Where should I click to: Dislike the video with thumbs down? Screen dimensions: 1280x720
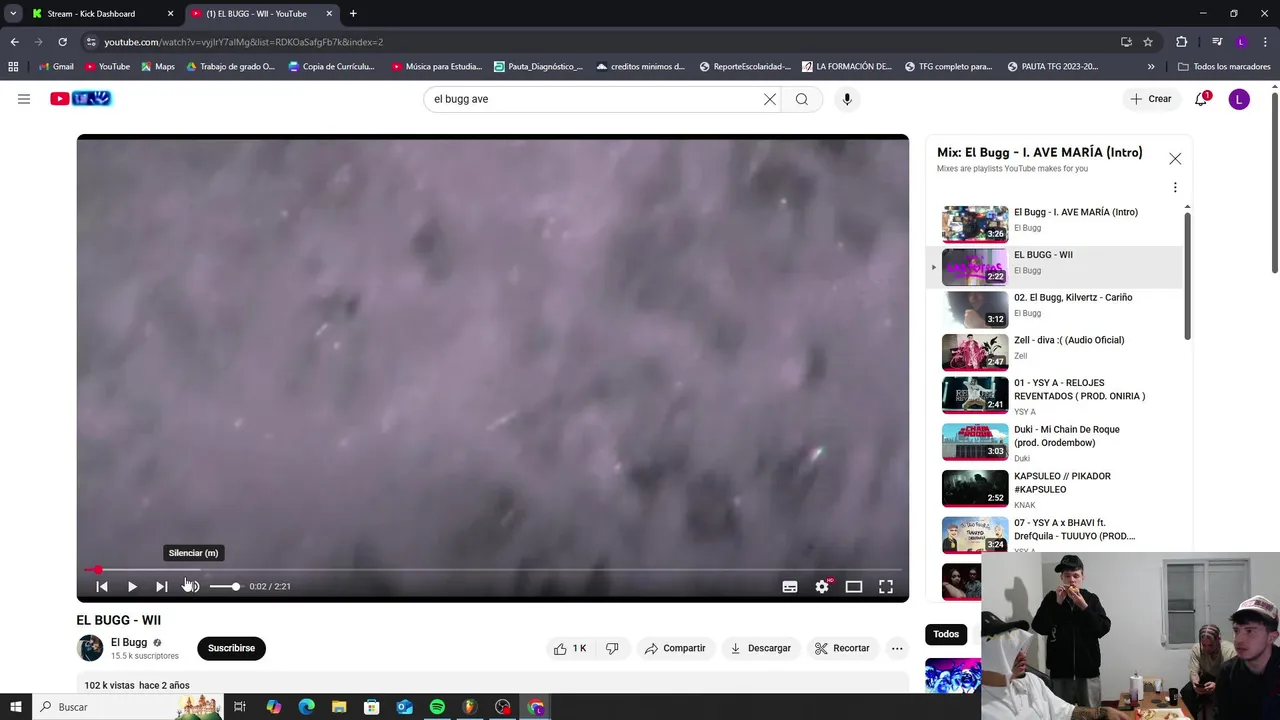coord(612,648)
